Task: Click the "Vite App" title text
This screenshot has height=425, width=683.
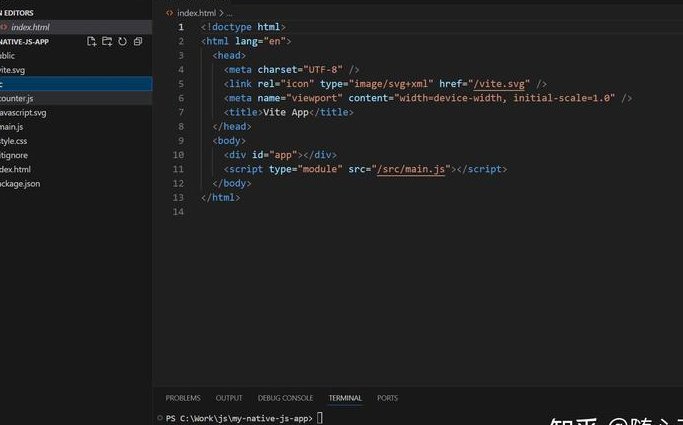Action: tap(286, 112)
